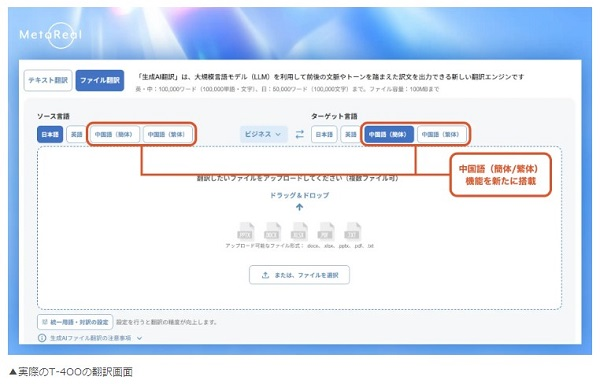Click 設定を行うと翻訳の精度が向上します text

pos(166,322)
